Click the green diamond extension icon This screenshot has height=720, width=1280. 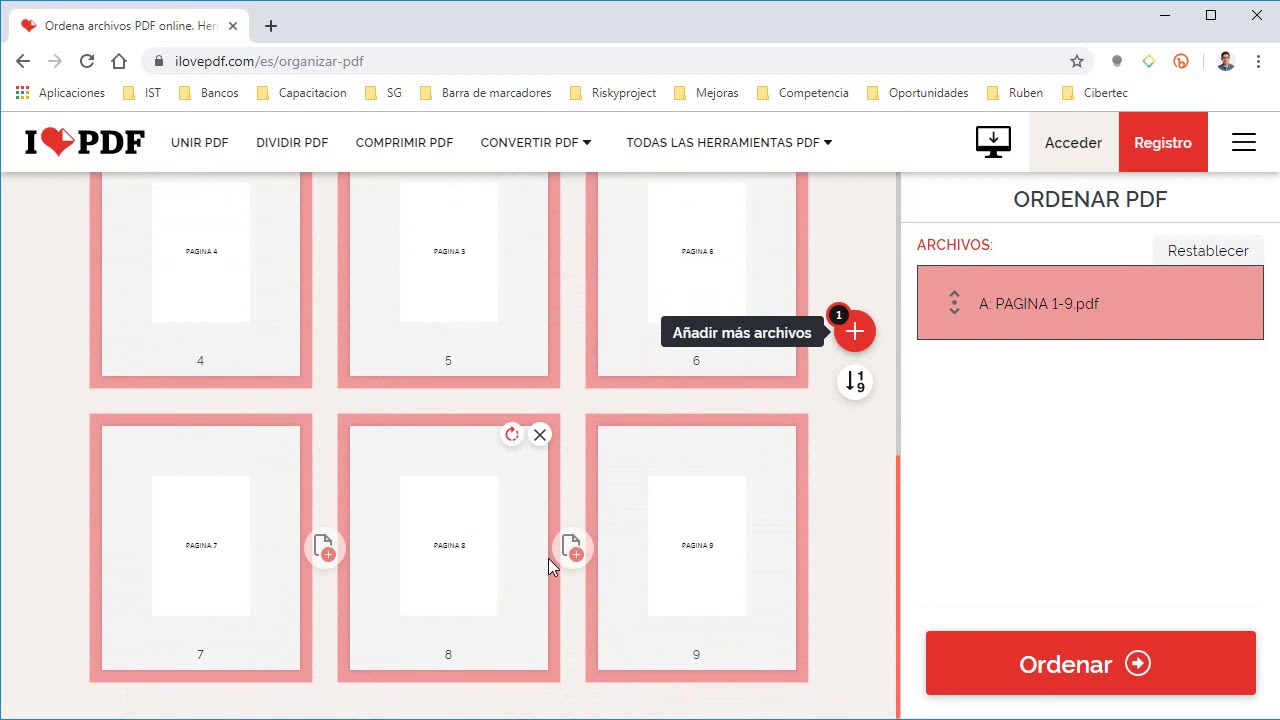1149,61
